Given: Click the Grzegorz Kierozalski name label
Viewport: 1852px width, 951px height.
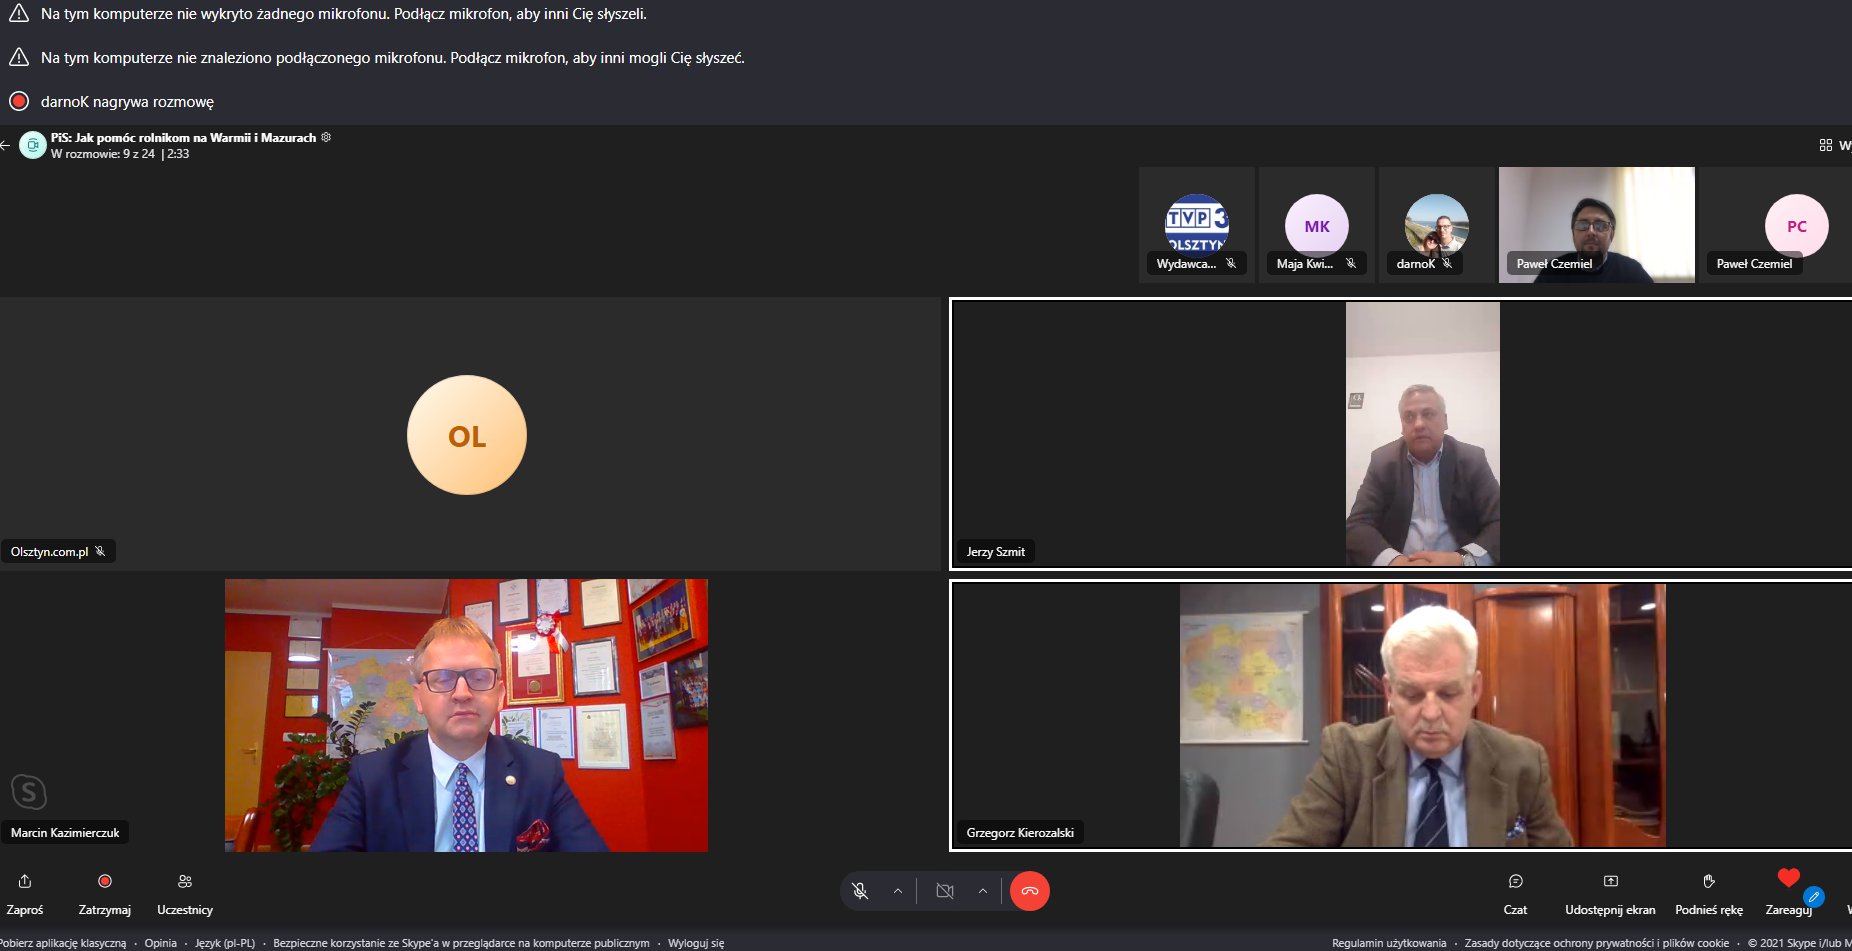Looking at the screenshot, I should coord(1020,832).
